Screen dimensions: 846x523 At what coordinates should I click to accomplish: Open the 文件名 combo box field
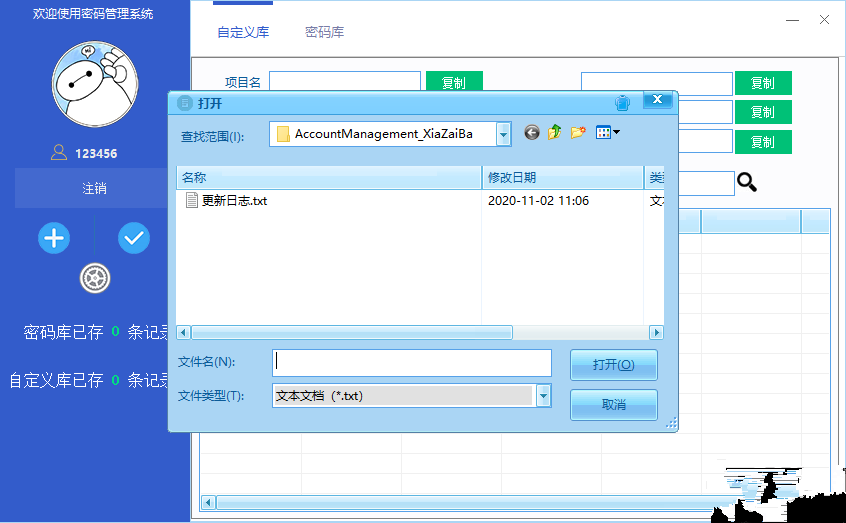point(412,362)
